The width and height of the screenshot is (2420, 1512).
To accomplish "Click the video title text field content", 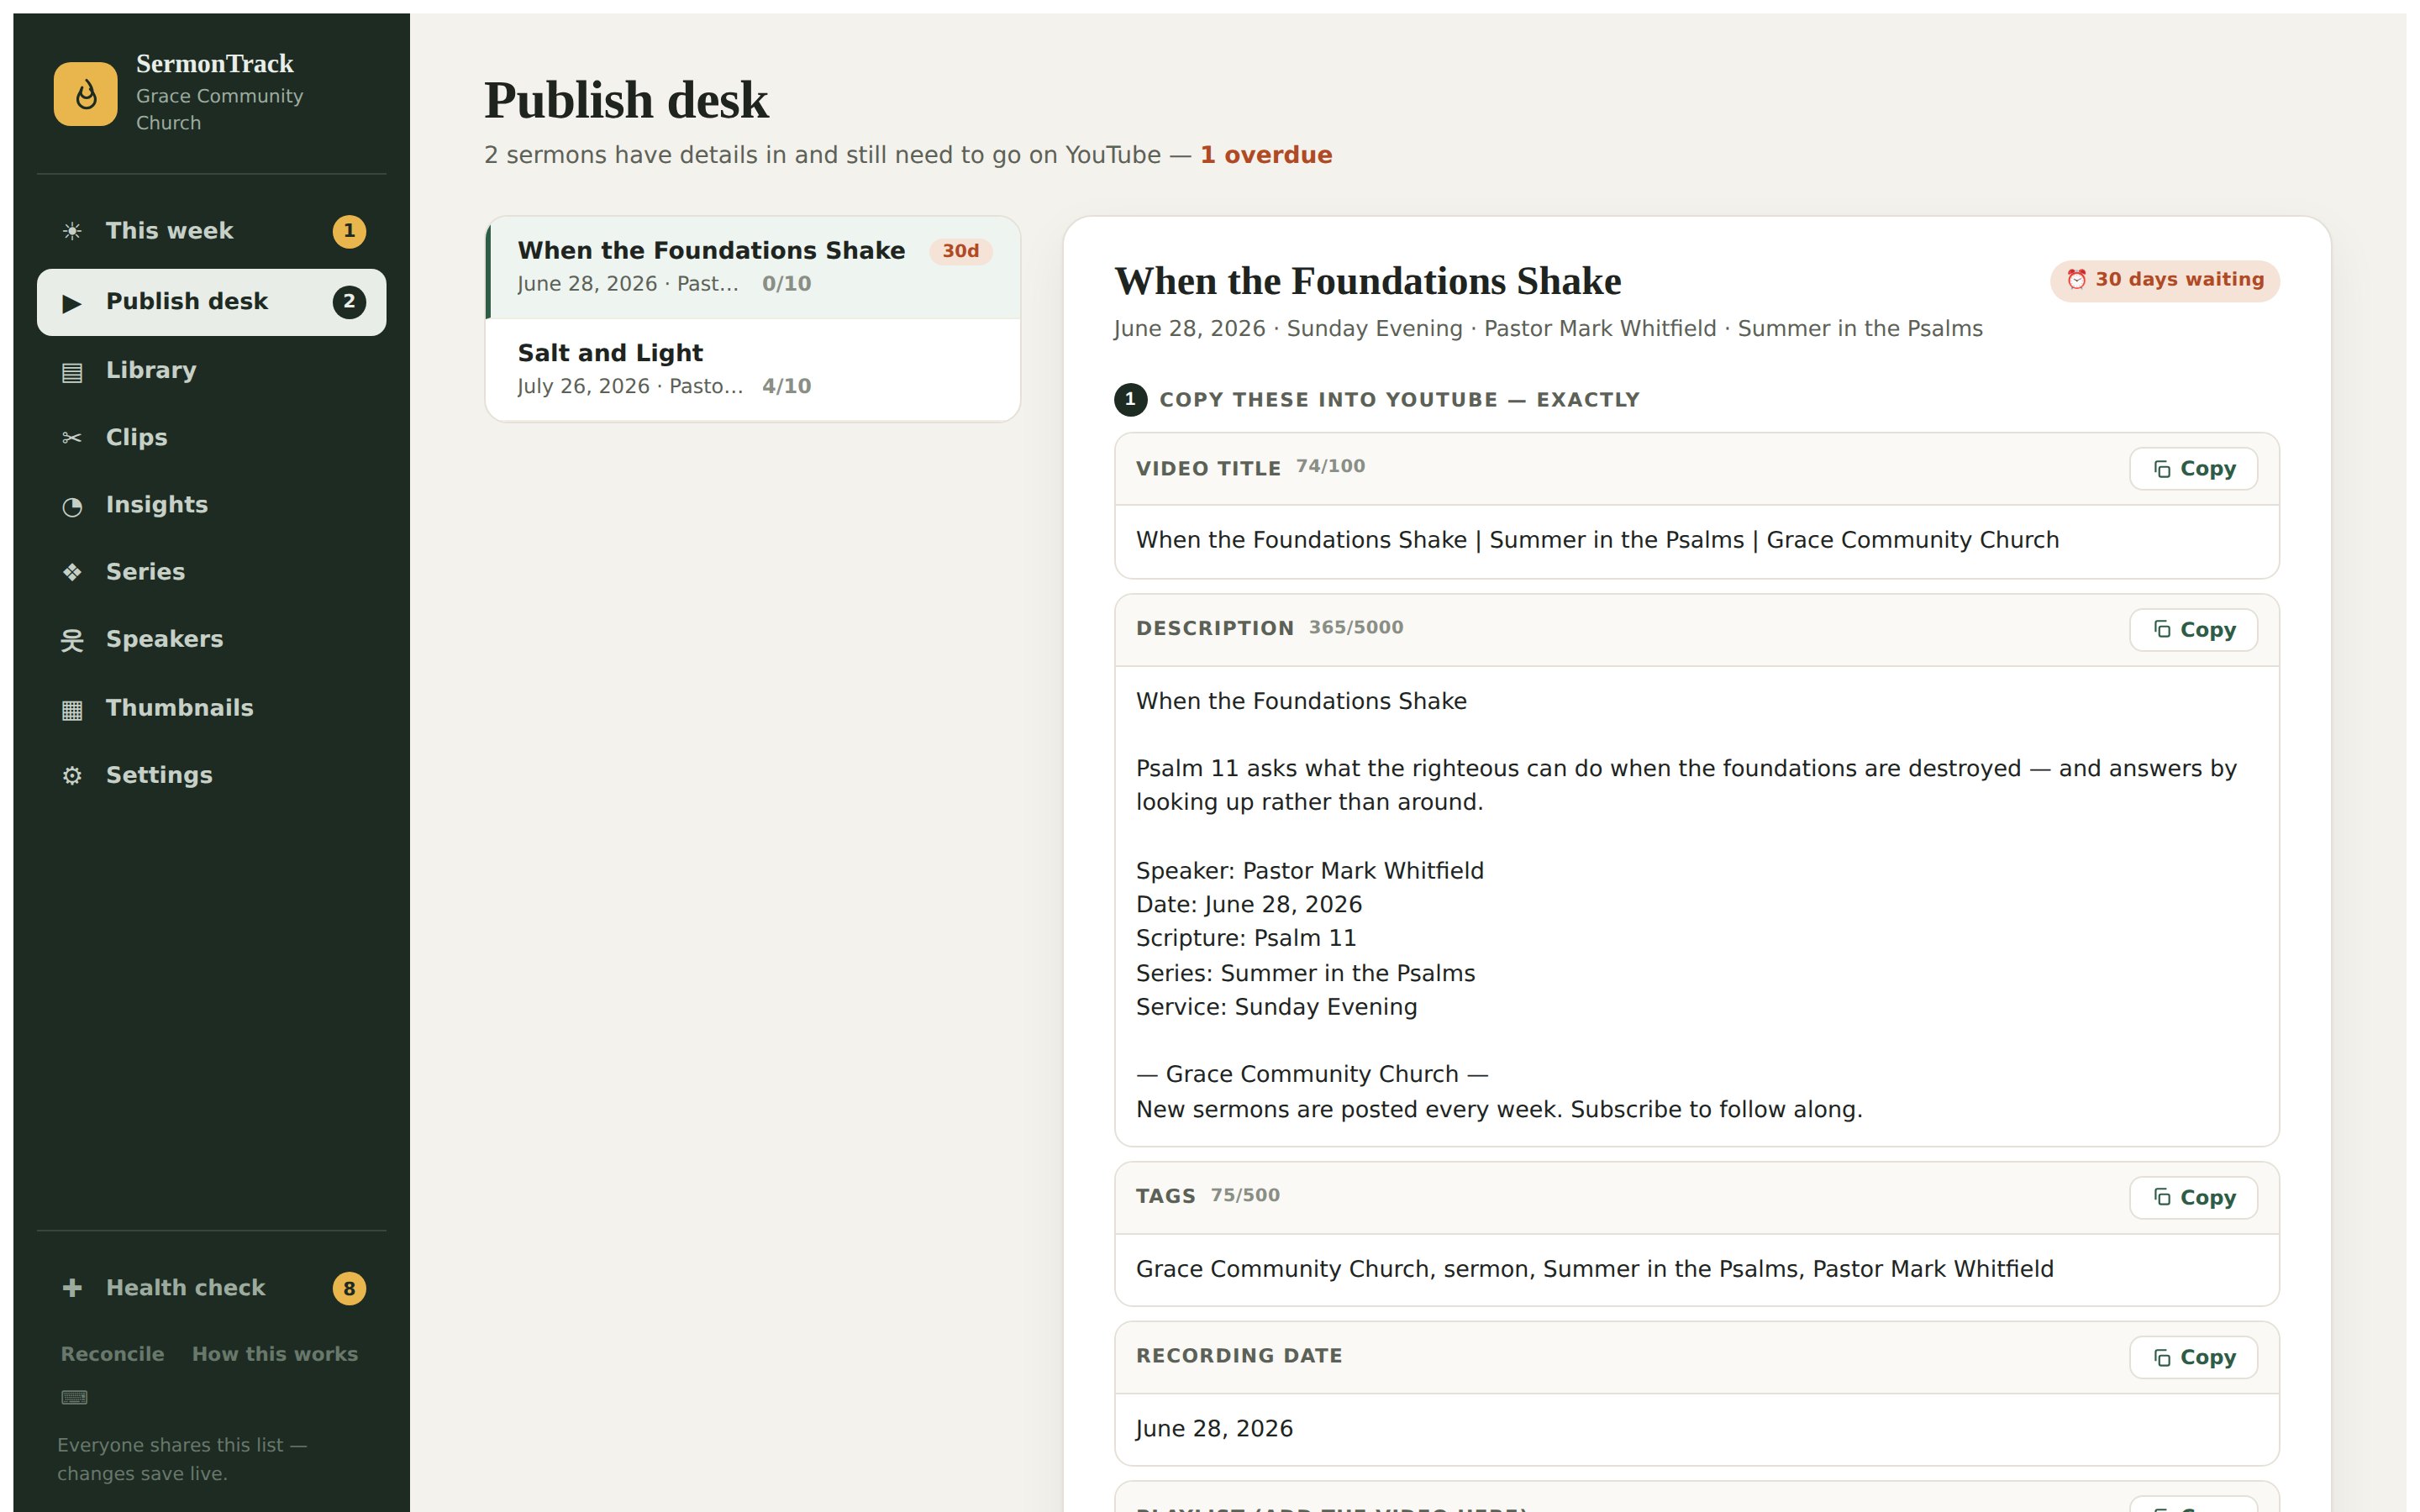I will [1597, 540].
